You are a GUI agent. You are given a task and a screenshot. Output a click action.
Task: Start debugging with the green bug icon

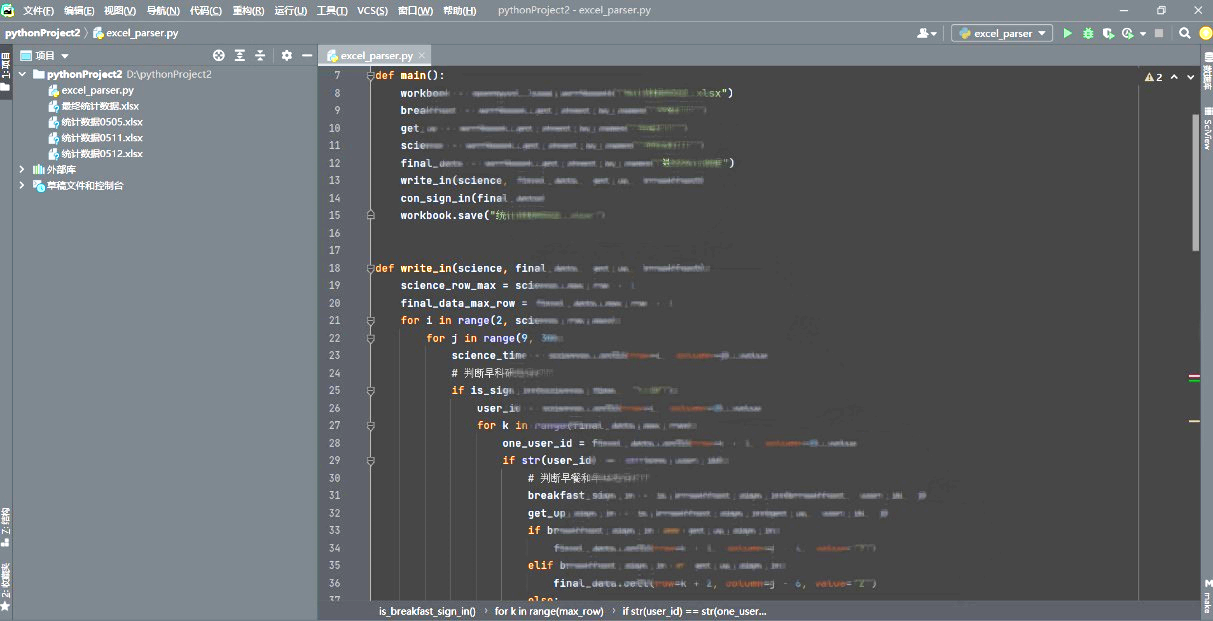point(1087,33)
